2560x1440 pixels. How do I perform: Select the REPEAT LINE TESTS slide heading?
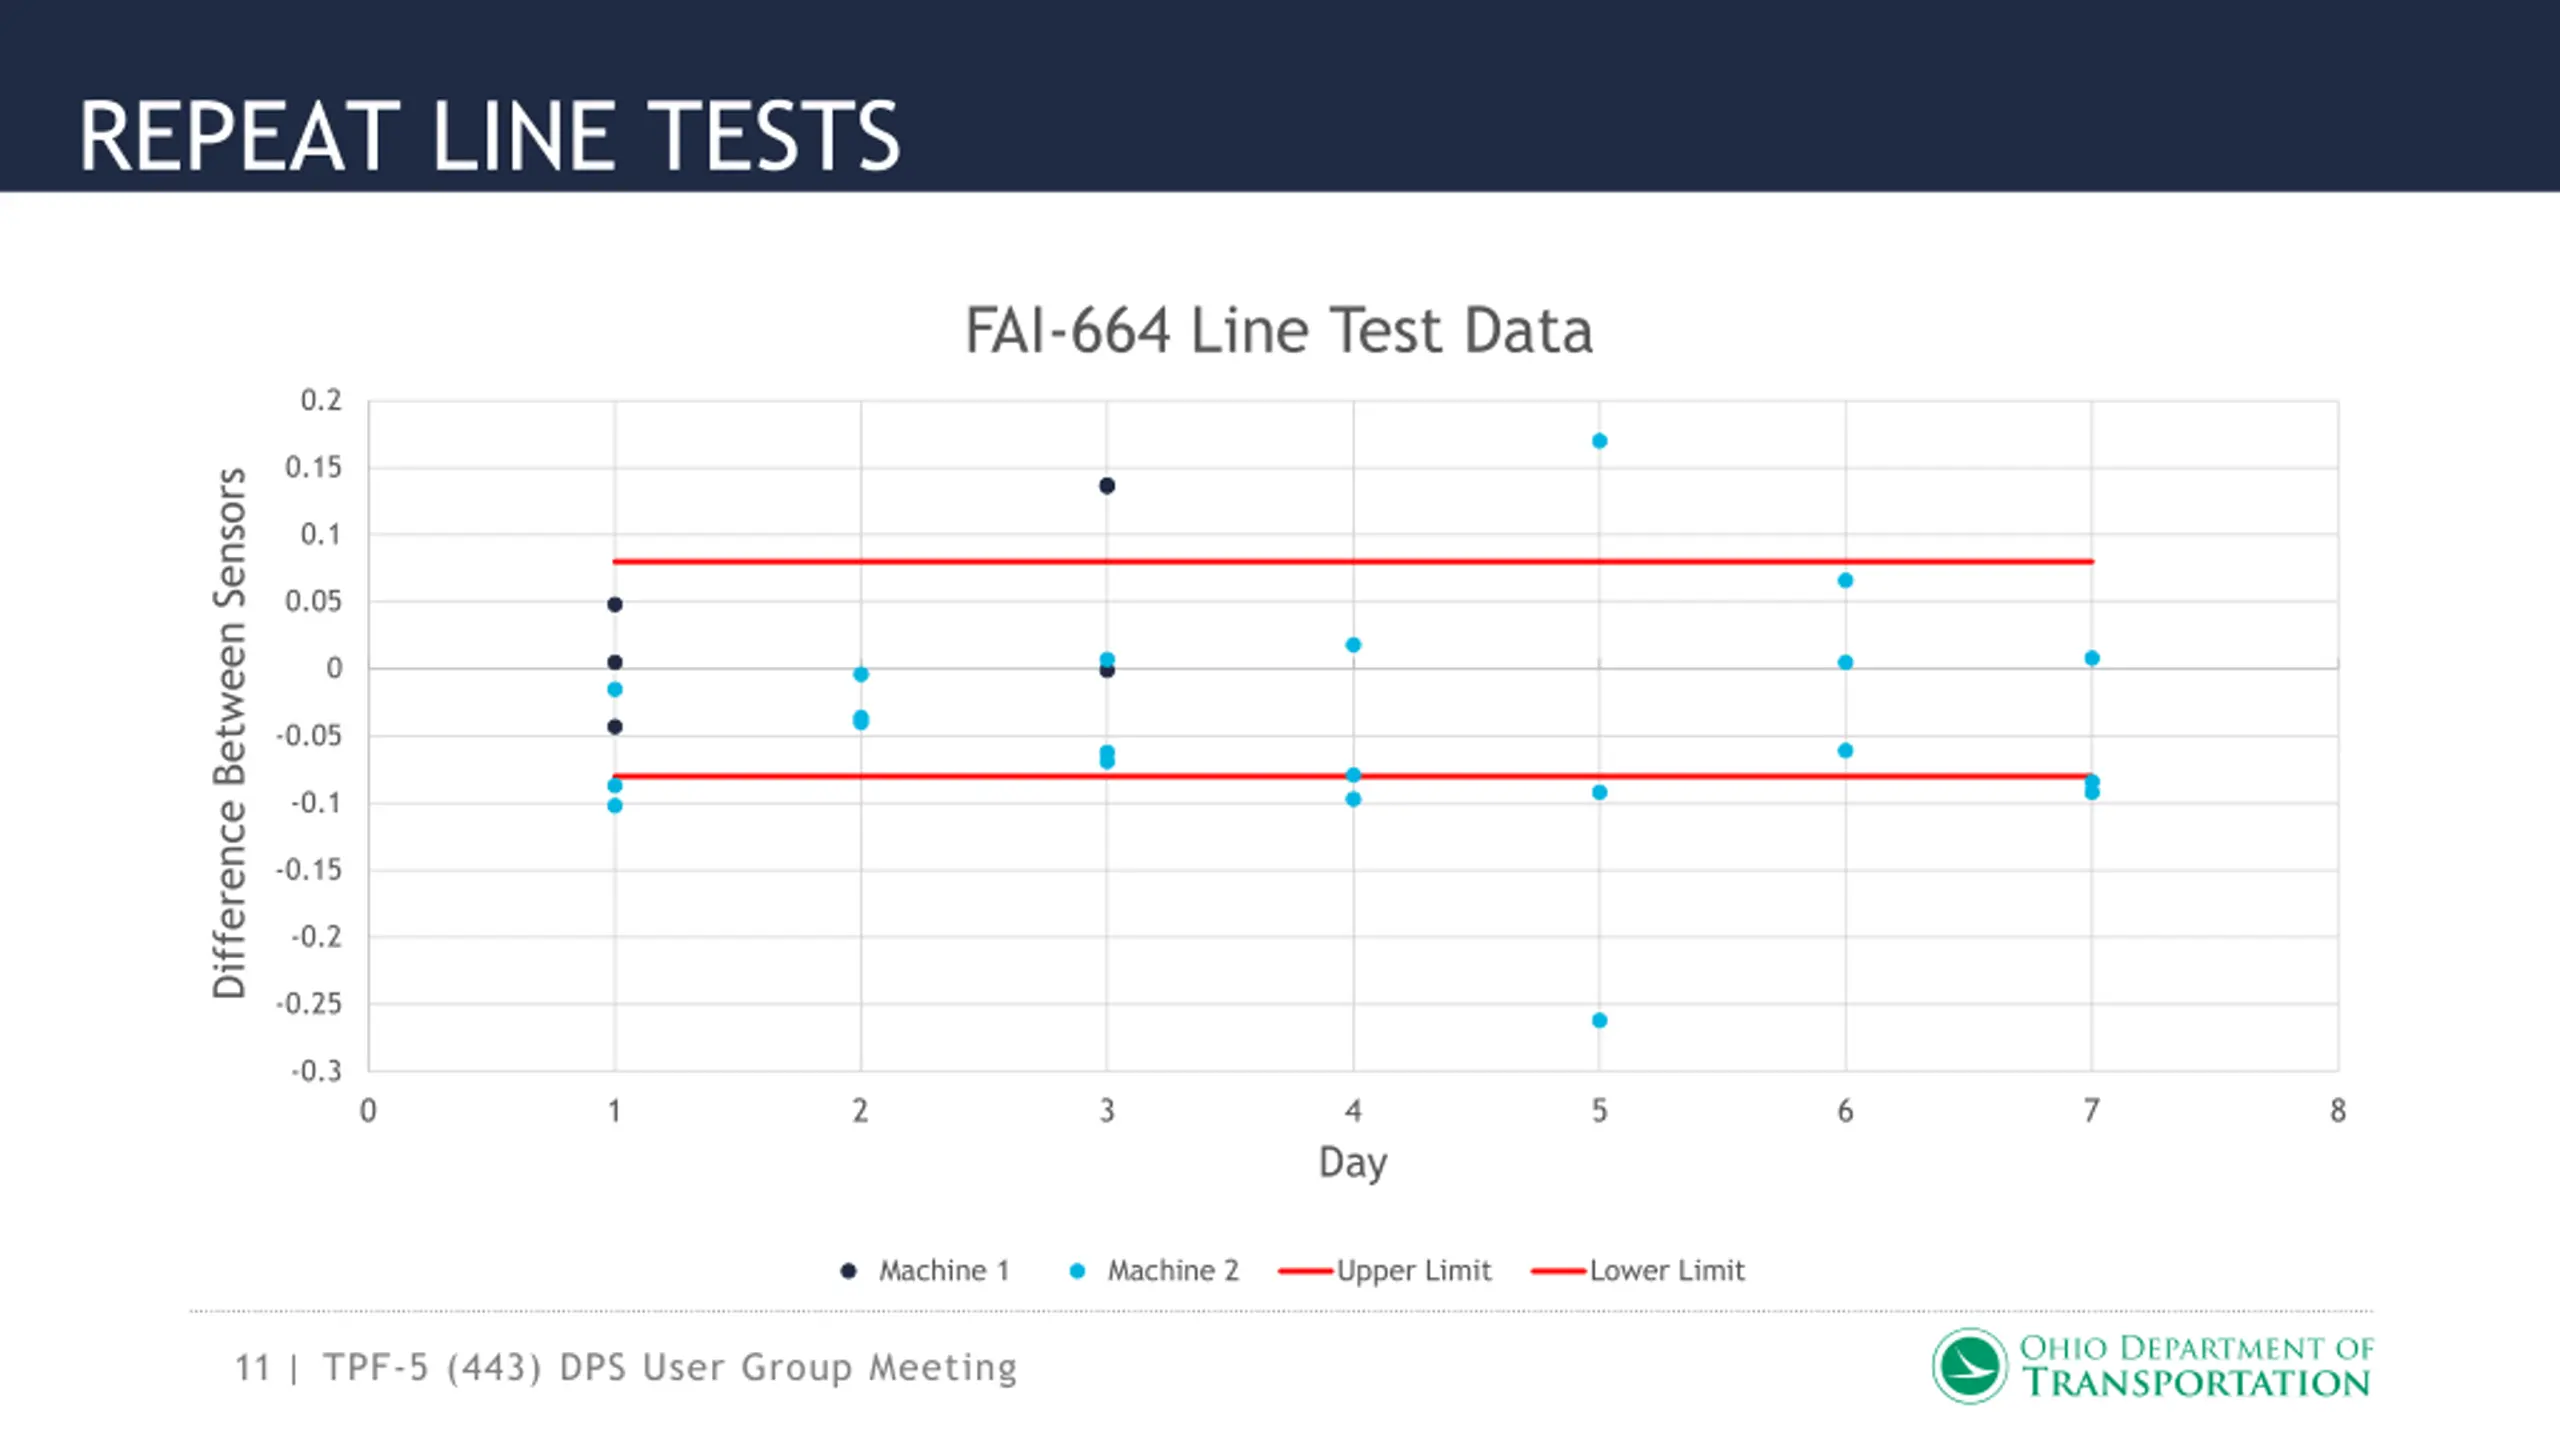pyautogui.click(x=490, y=136)
